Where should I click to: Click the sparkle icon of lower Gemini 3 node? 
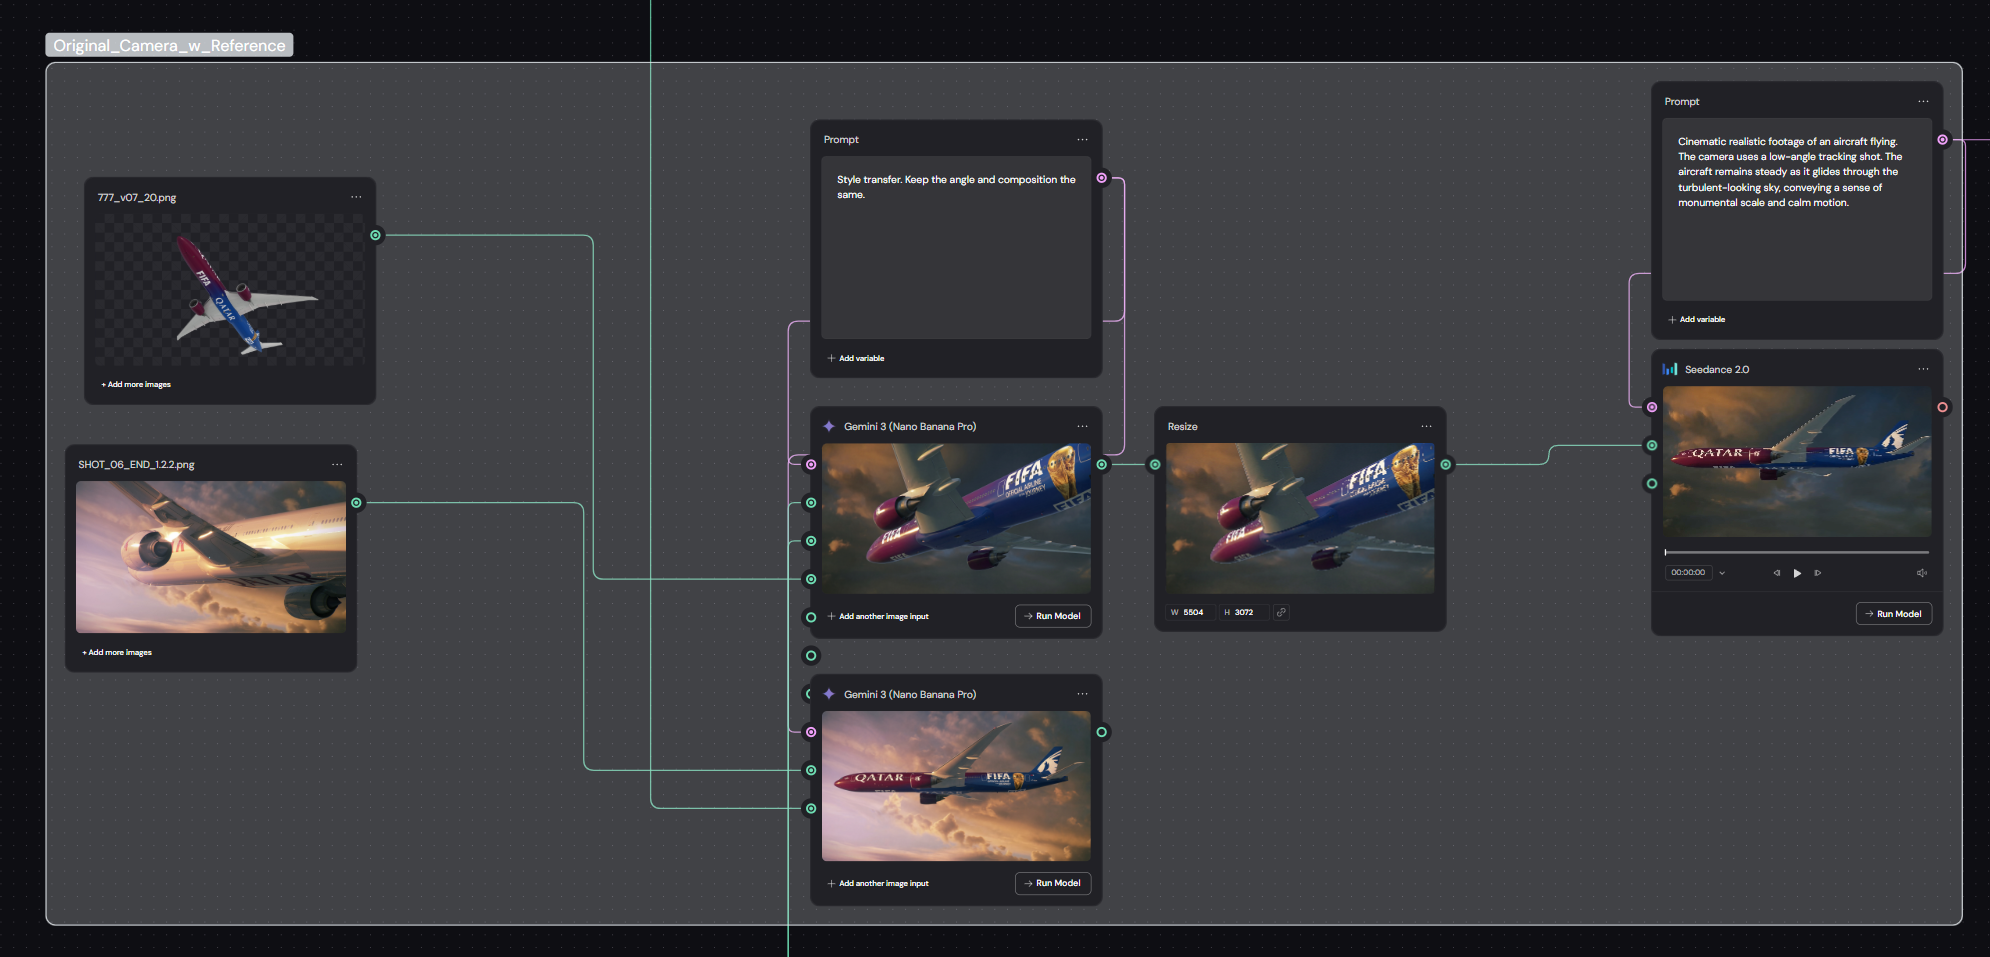829,694
